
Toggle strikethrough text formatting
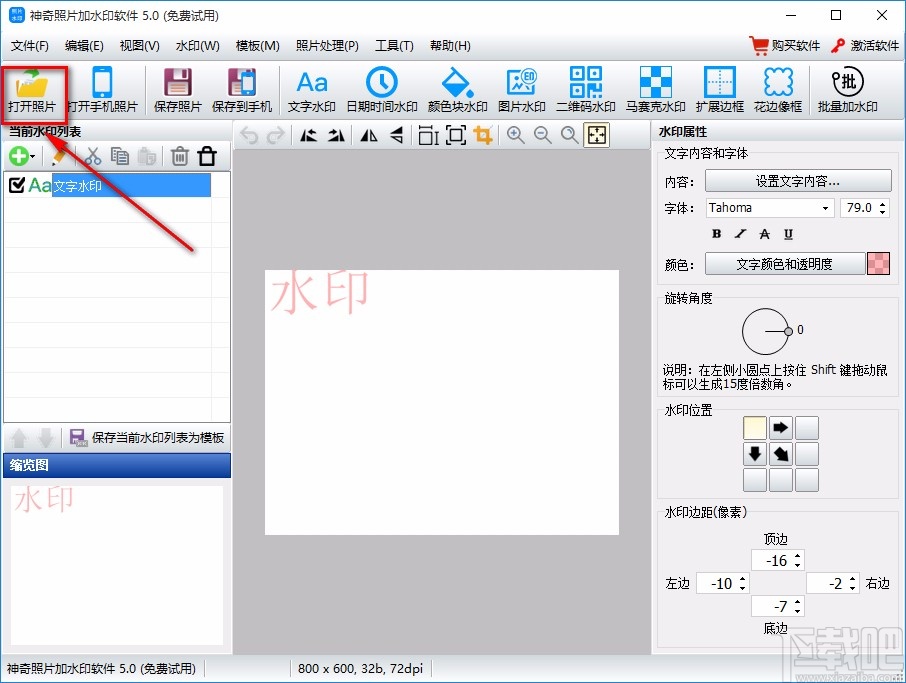tap(764, 234)
